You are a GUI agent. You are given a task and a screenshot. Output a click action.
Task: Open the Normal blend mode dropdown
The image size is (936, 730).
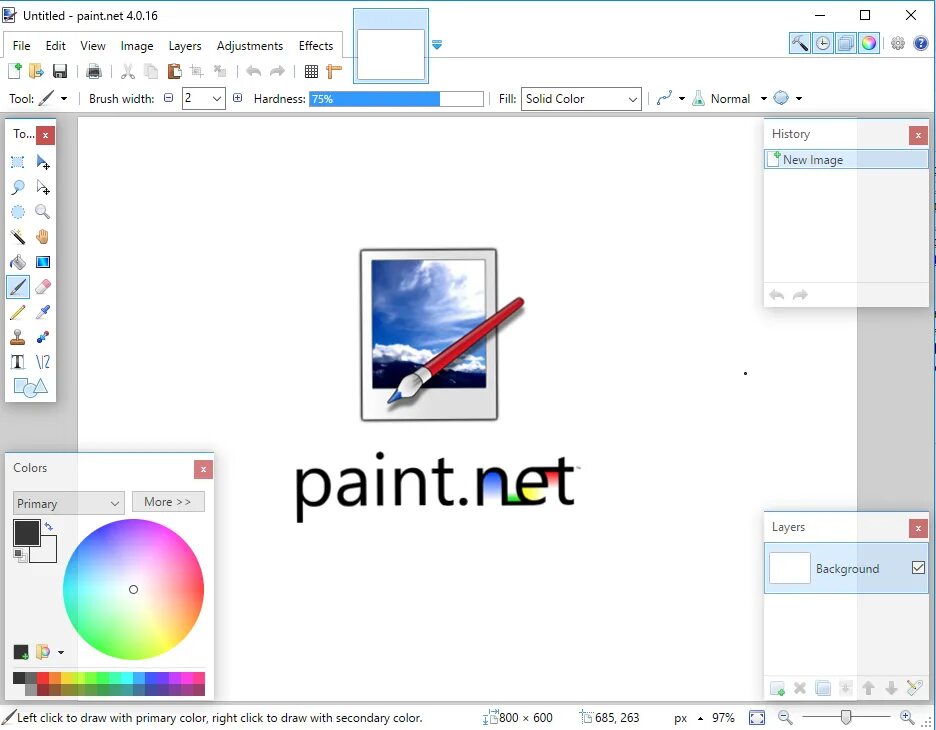[763, 98]
